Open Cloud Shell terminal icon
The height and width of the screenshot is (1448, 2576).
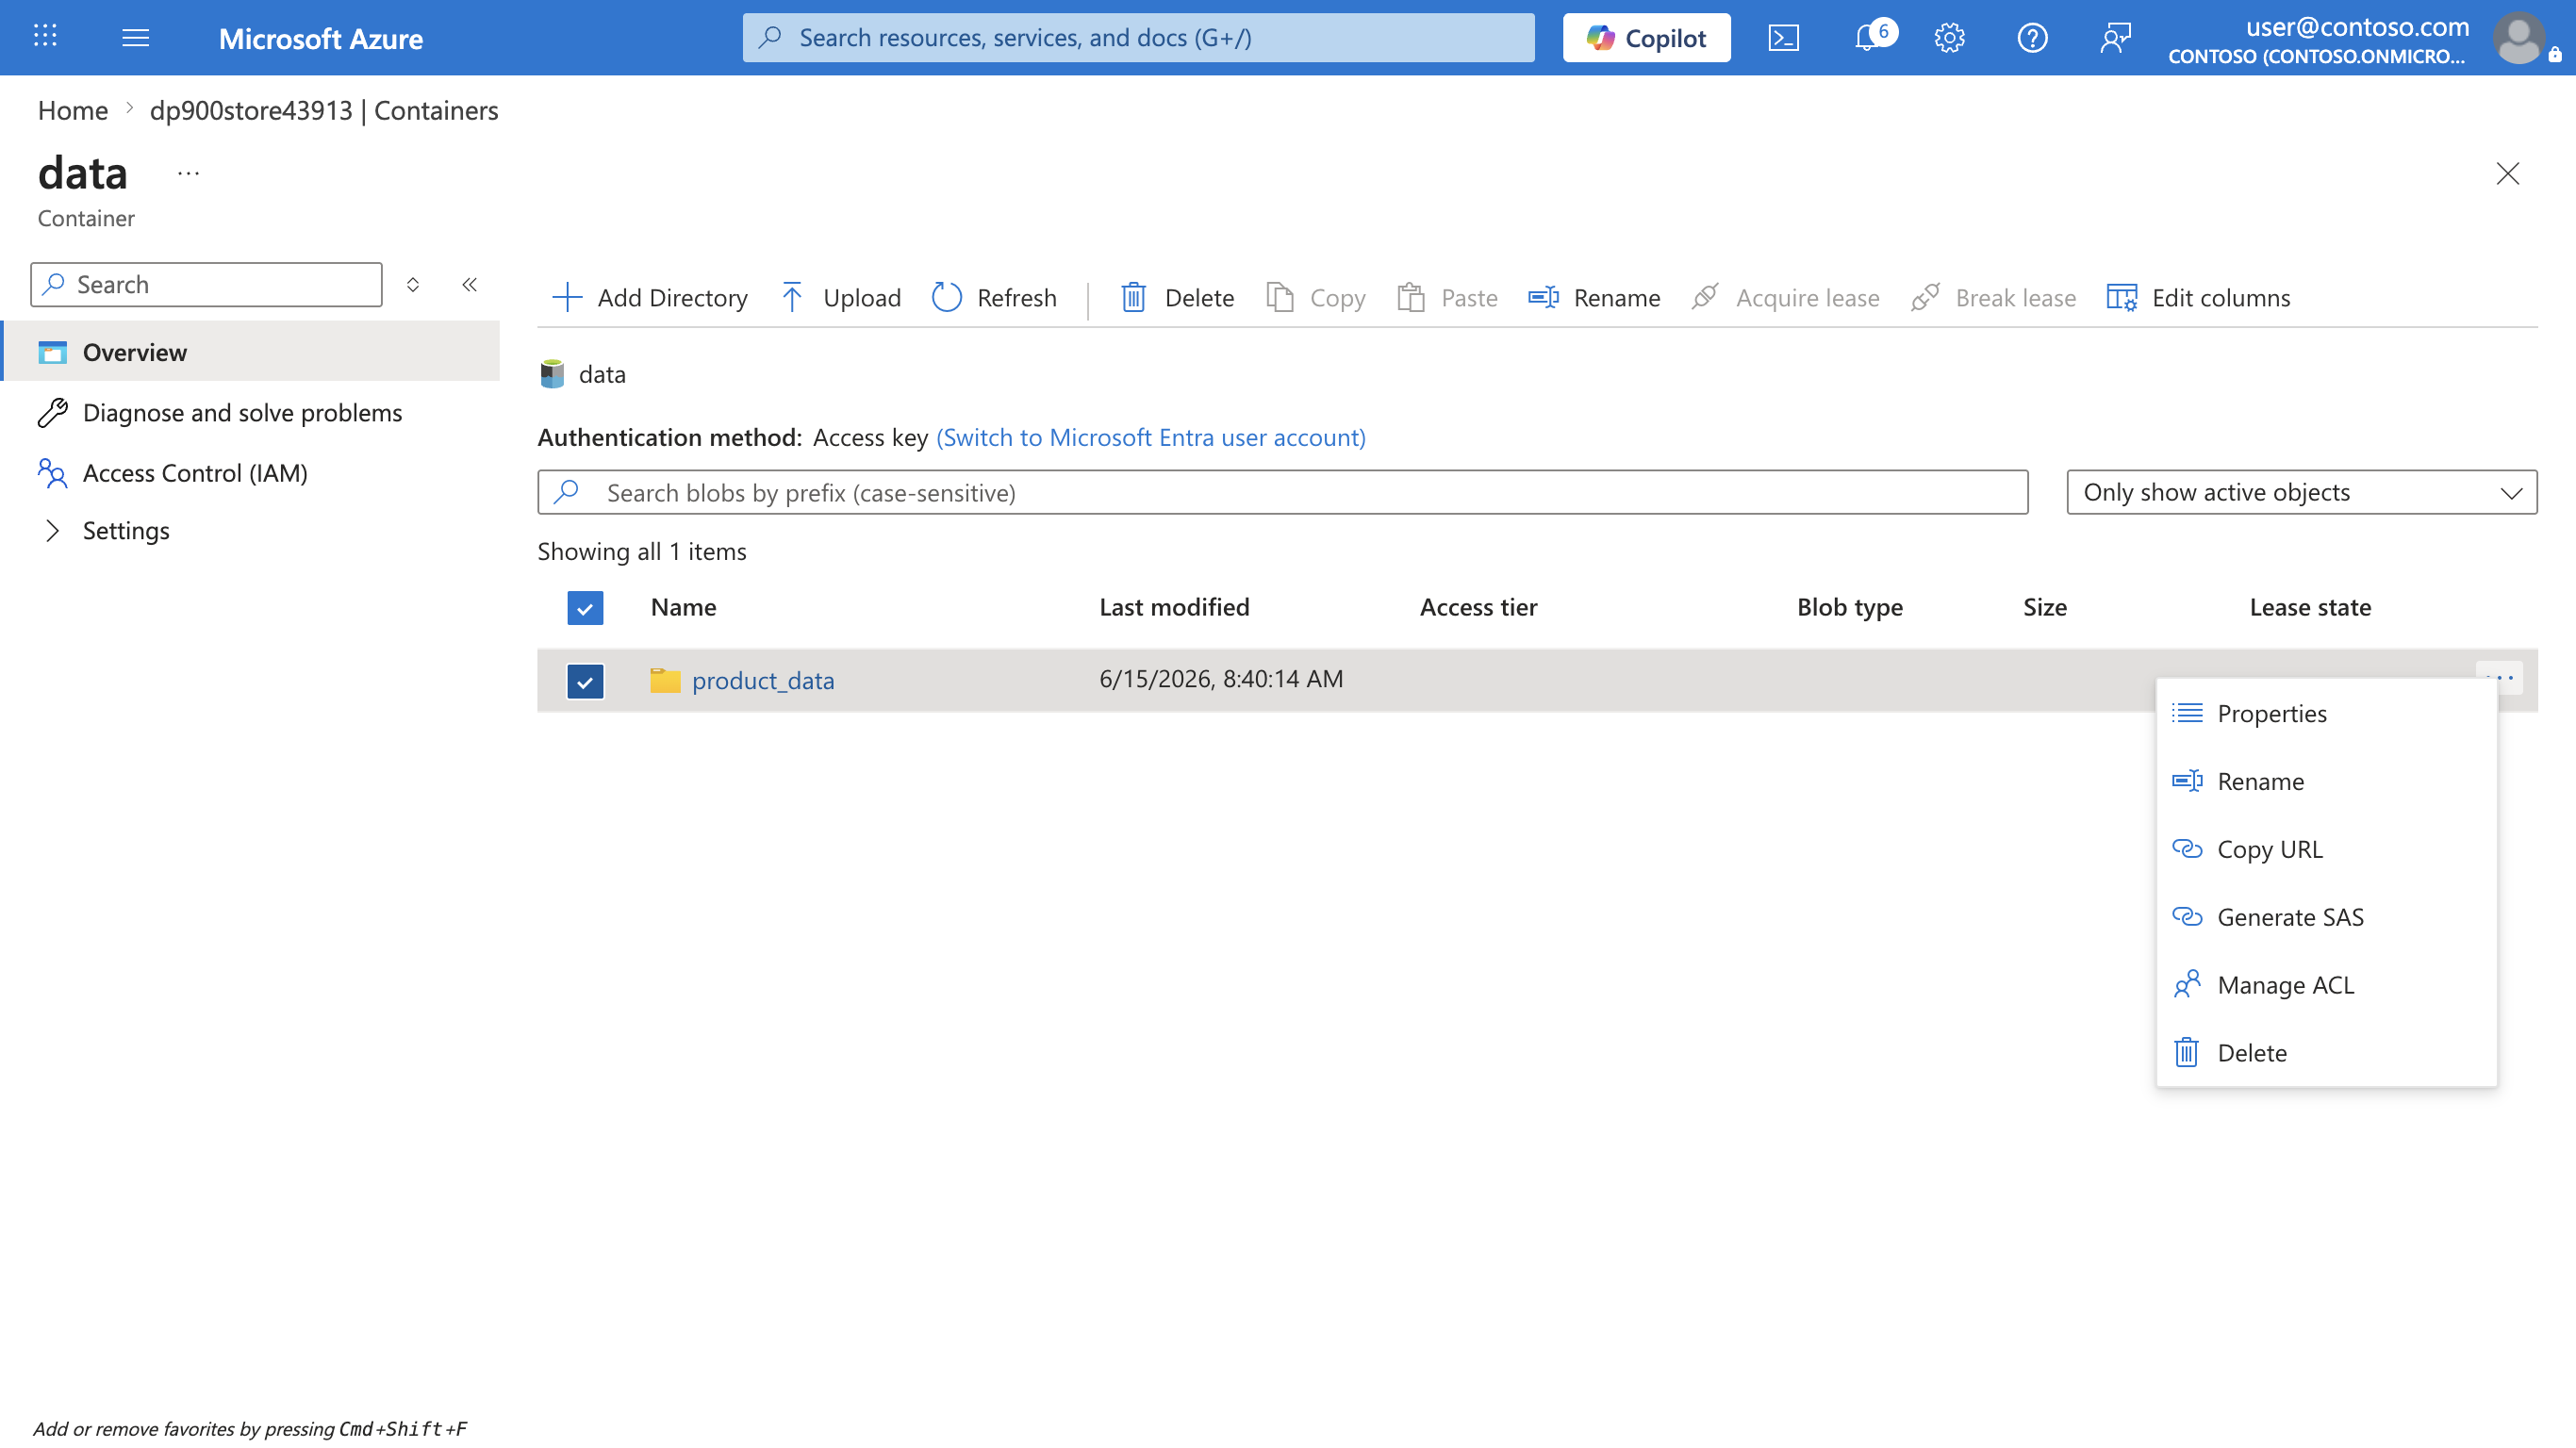1783,38
